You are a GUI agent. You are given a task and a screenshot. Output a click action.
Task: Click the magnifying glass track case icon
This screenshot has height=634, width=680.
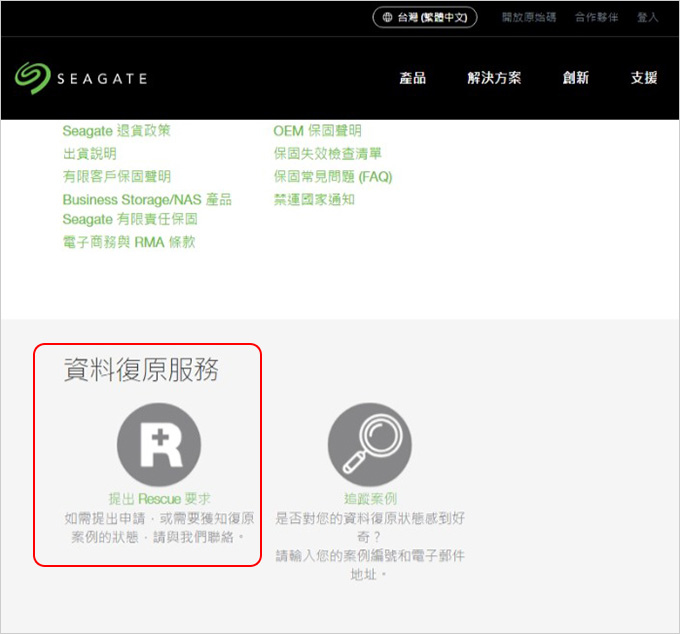pos(370,444)
